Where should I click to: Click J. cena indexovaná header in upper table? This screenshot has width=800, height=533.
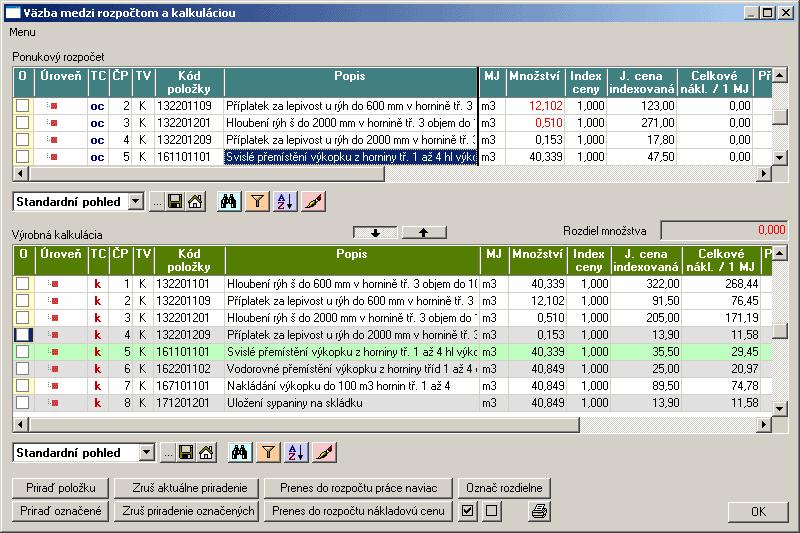[642, 82]
